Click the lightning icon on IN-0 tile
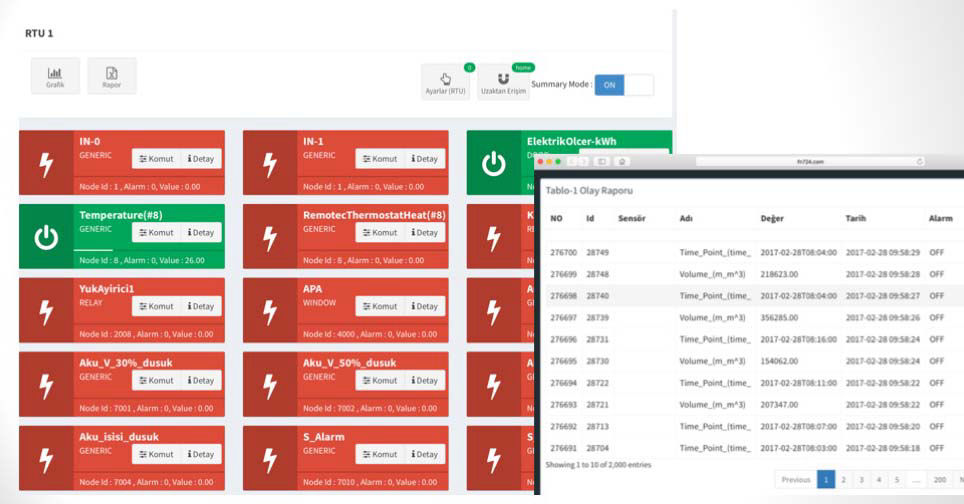Screen dimensions: 964x504 click(x=46, y=163)
